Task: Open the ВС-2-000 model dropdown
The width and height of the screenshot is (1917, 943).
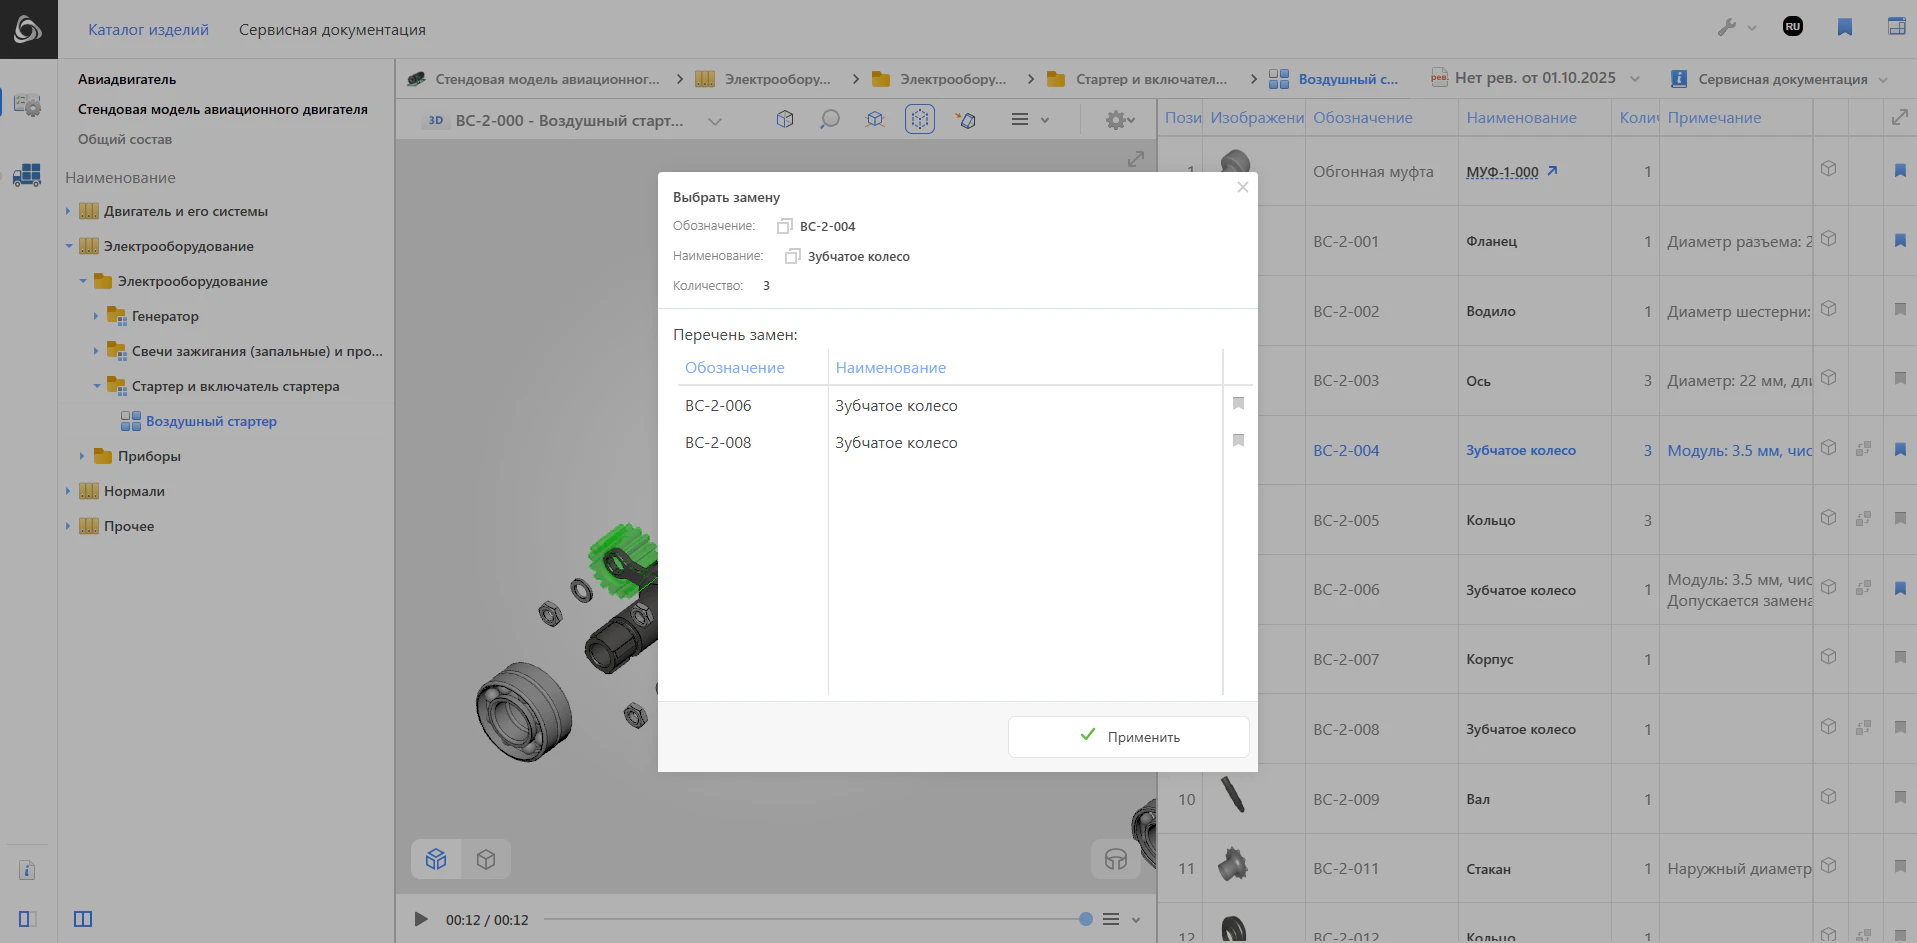Action: pyautogui.click(x=714, y=121)
